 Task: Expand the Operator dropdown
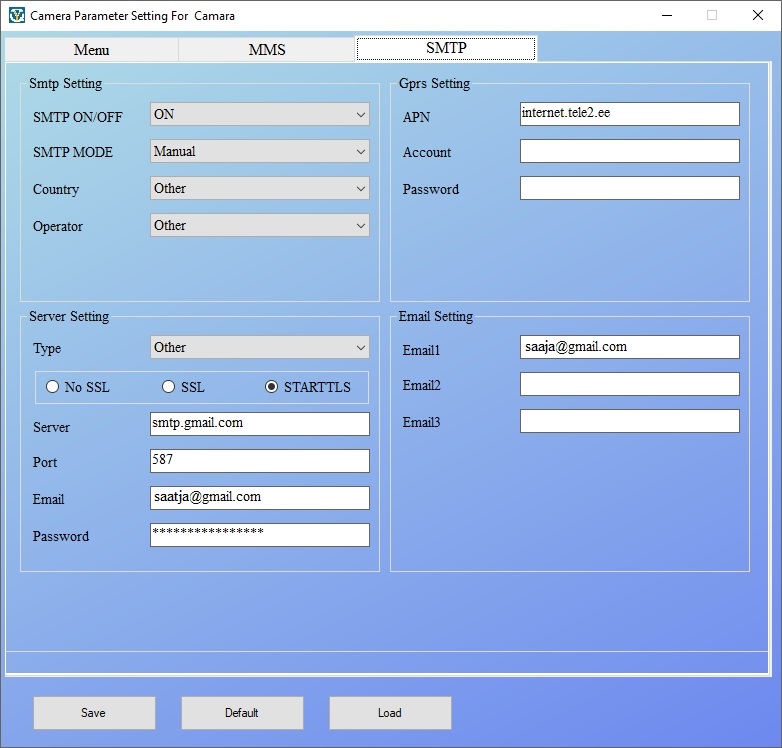point(259,226)
